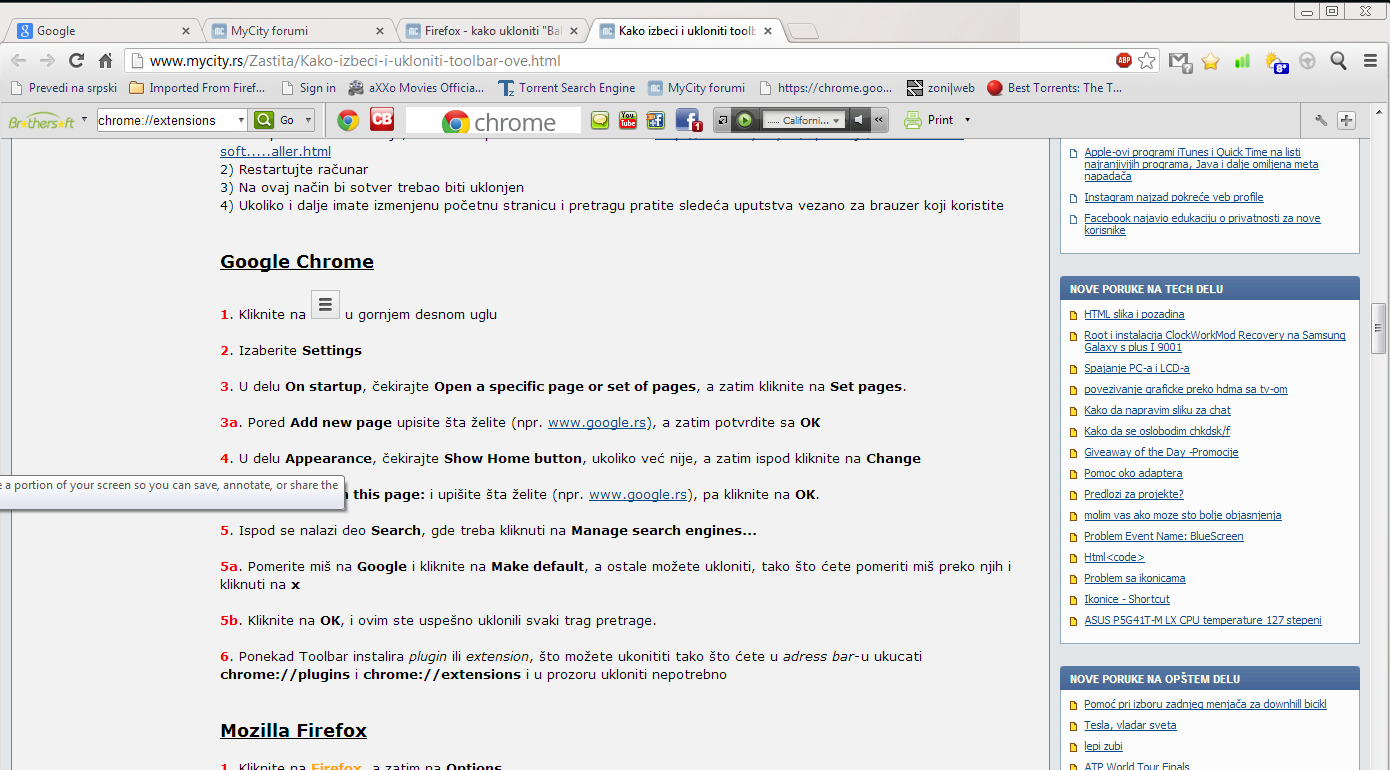Viewport: 1390px width, 770px height.
Task: Mute the toolbar radio speaker
Action: [859, 120]
